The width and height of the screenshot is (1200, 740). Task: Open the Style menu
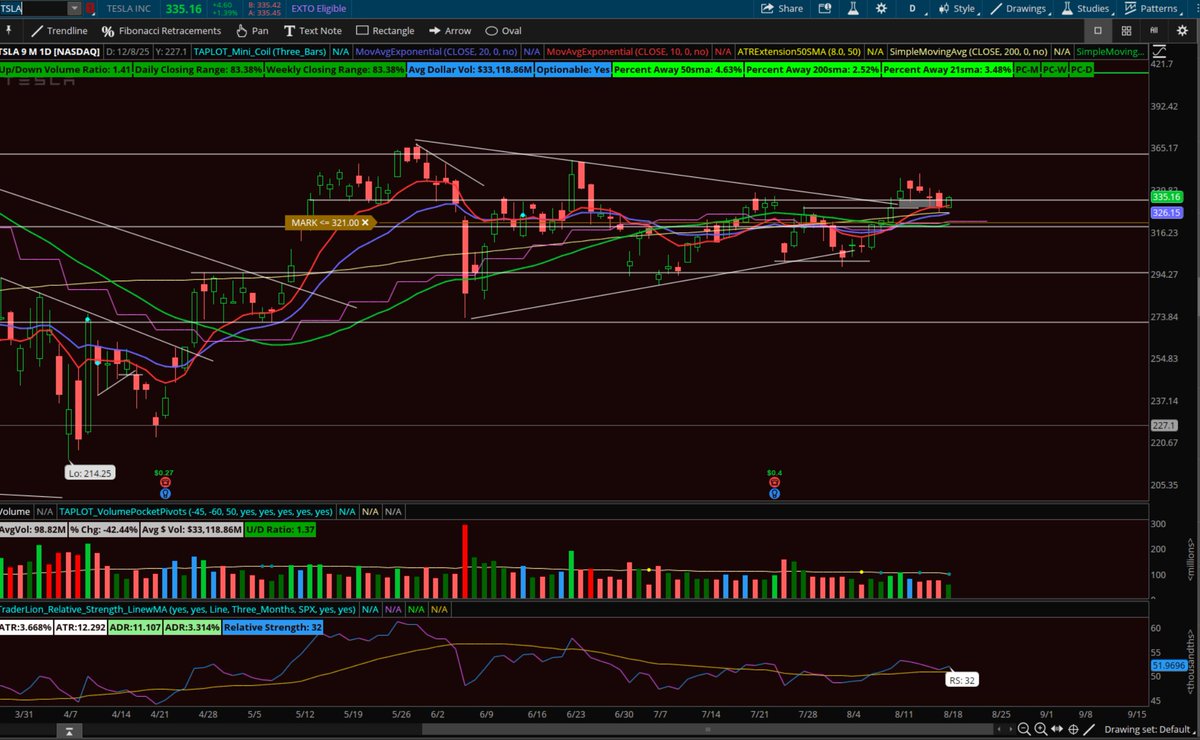956,8
